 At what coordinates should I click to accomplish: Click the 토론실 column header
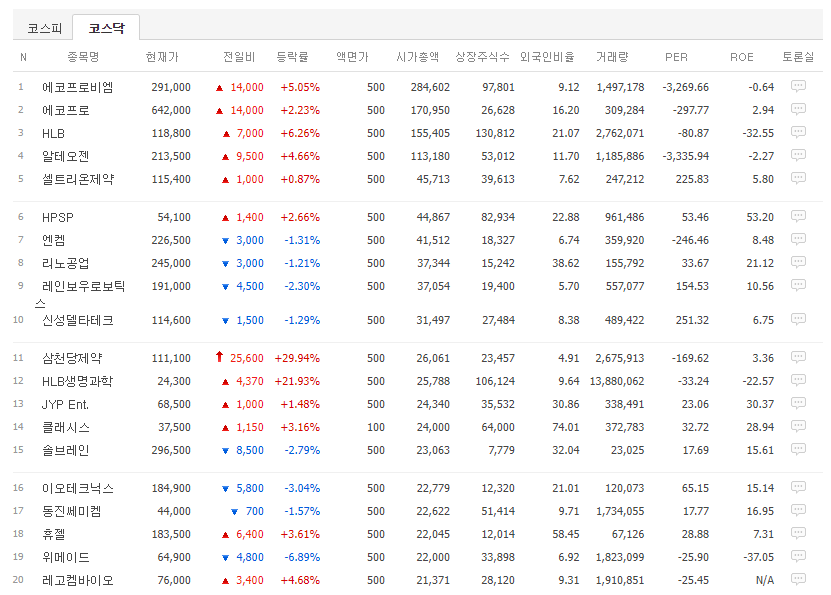coord(798,57)
